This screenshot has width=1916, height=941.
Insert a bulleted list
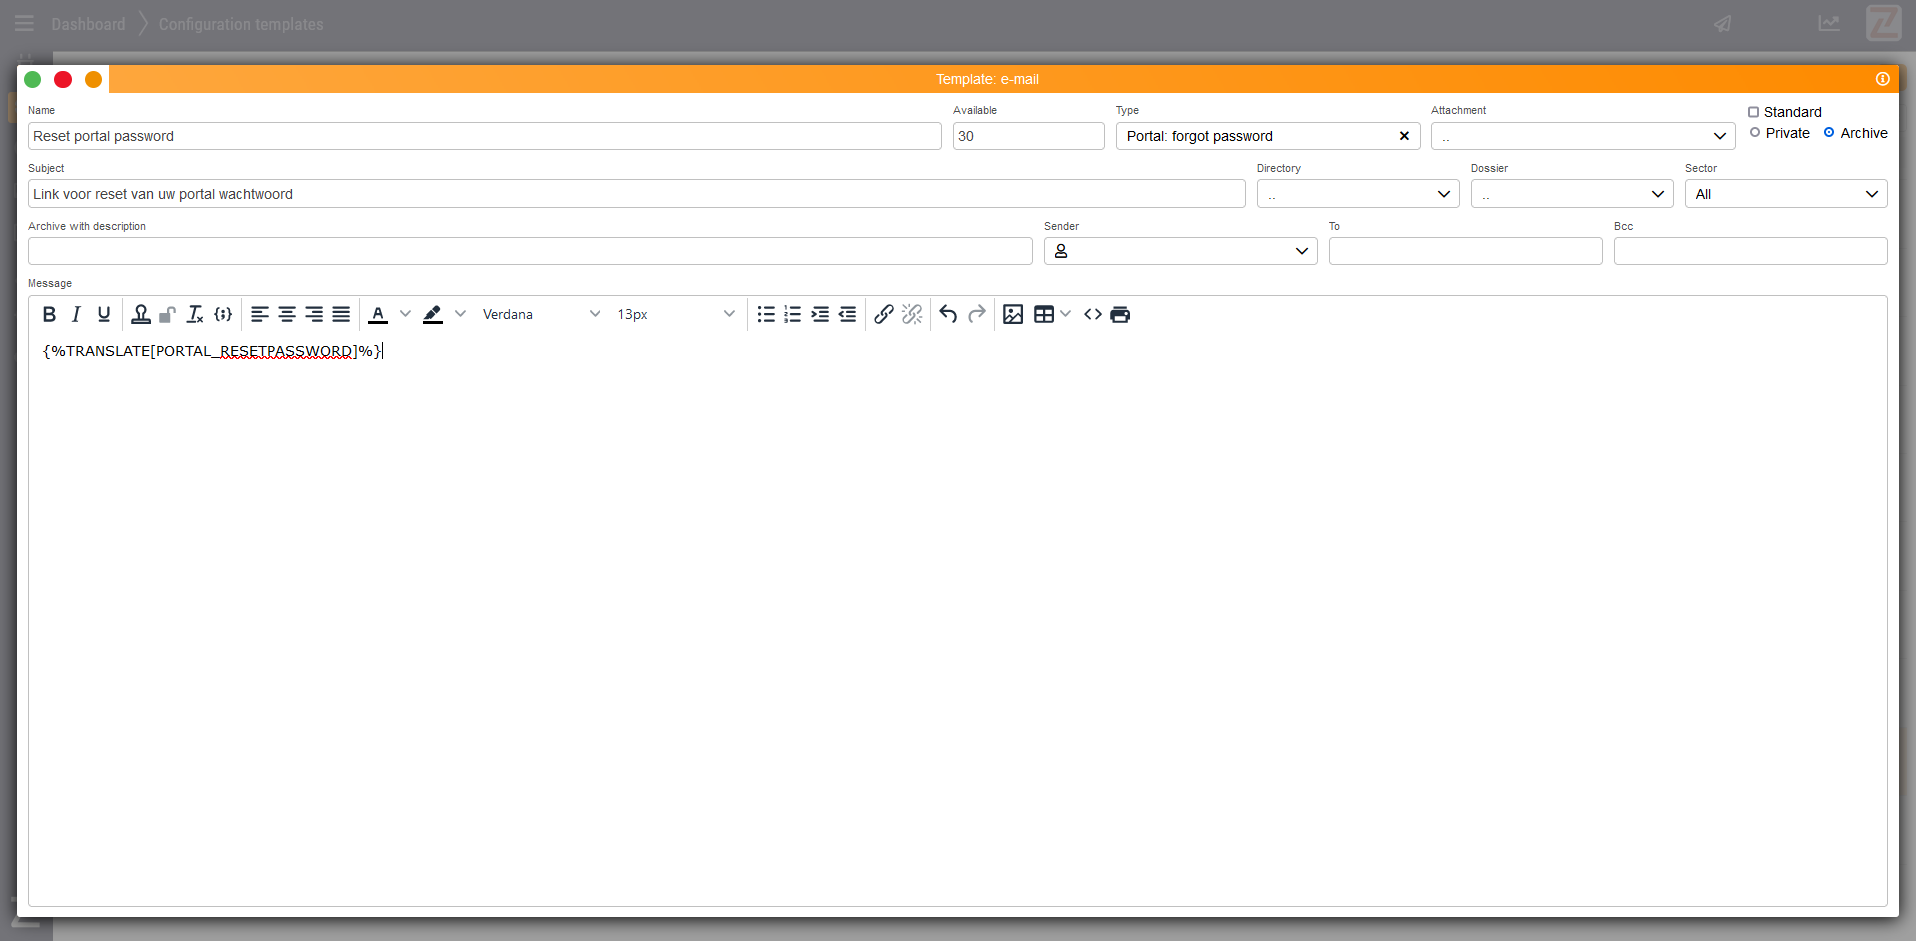[x=766, y=314]
